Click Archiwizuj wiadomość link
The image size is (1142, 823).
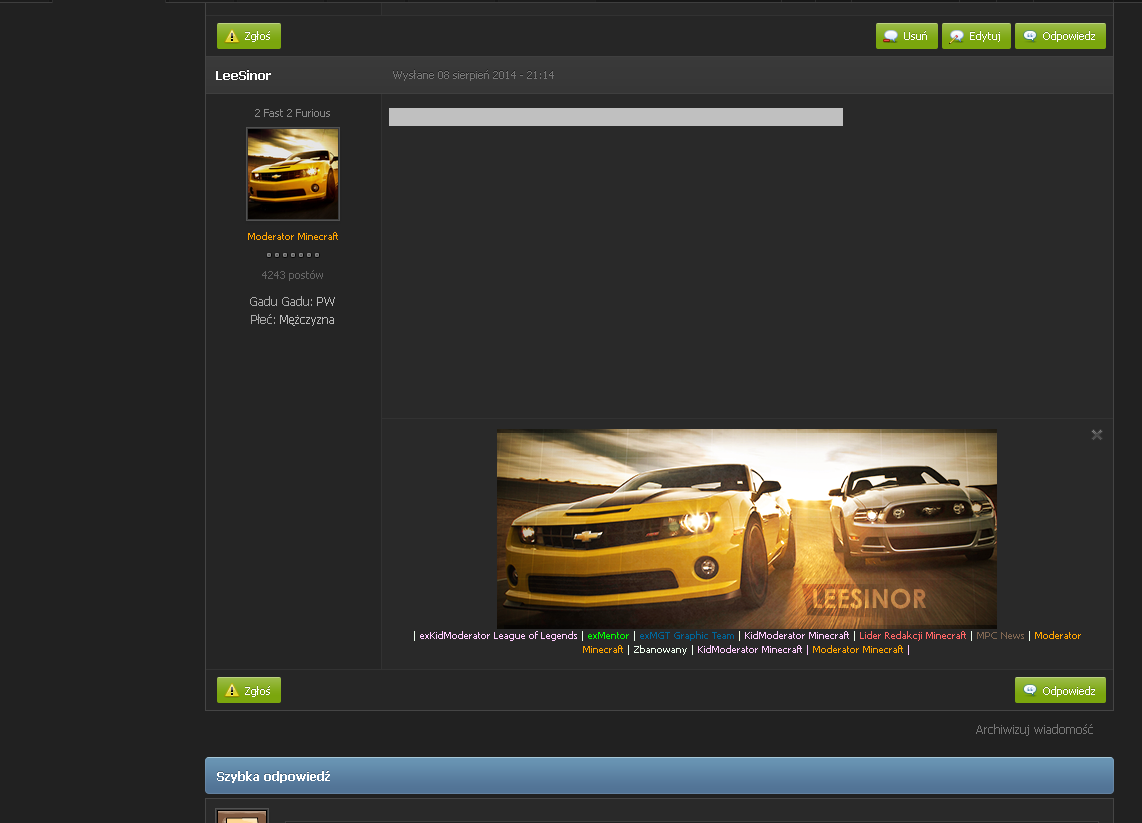pos(1033,729)
